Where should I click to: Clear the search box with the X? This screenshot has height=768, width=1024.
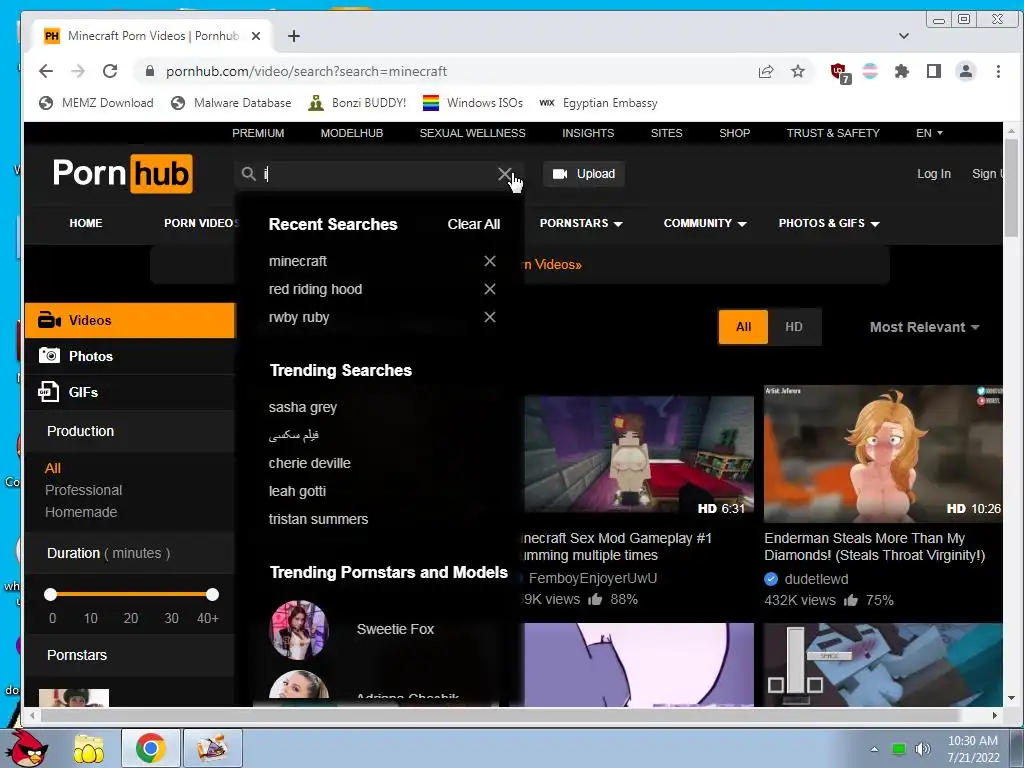[x=504, y=174]
